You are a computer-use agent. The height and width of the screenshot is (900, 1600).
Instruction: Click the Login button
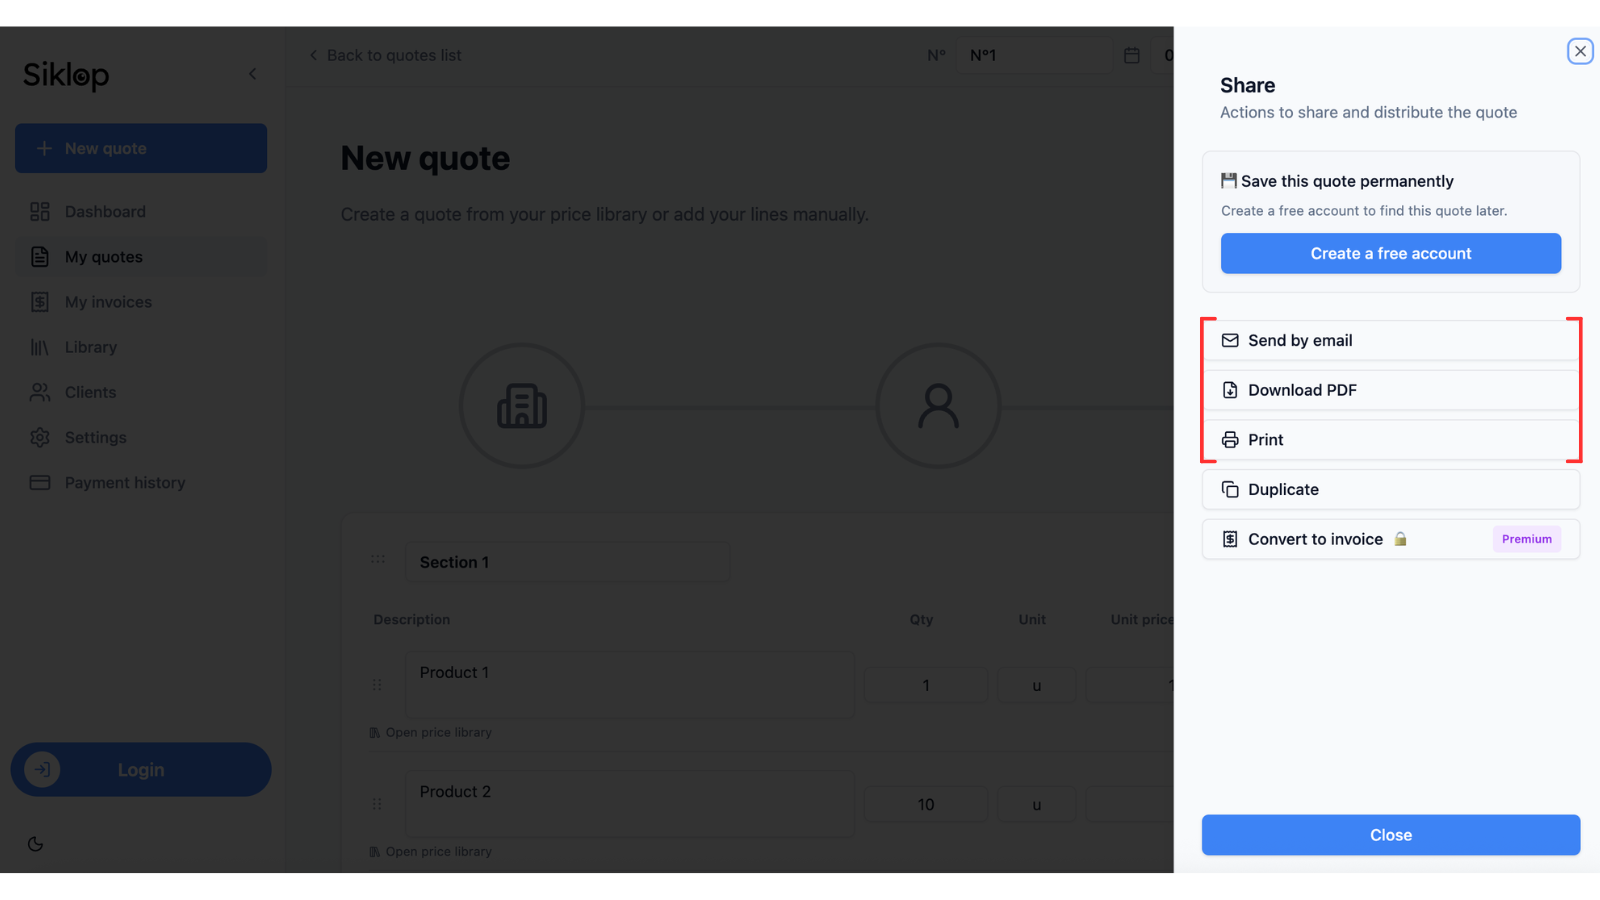141,769
